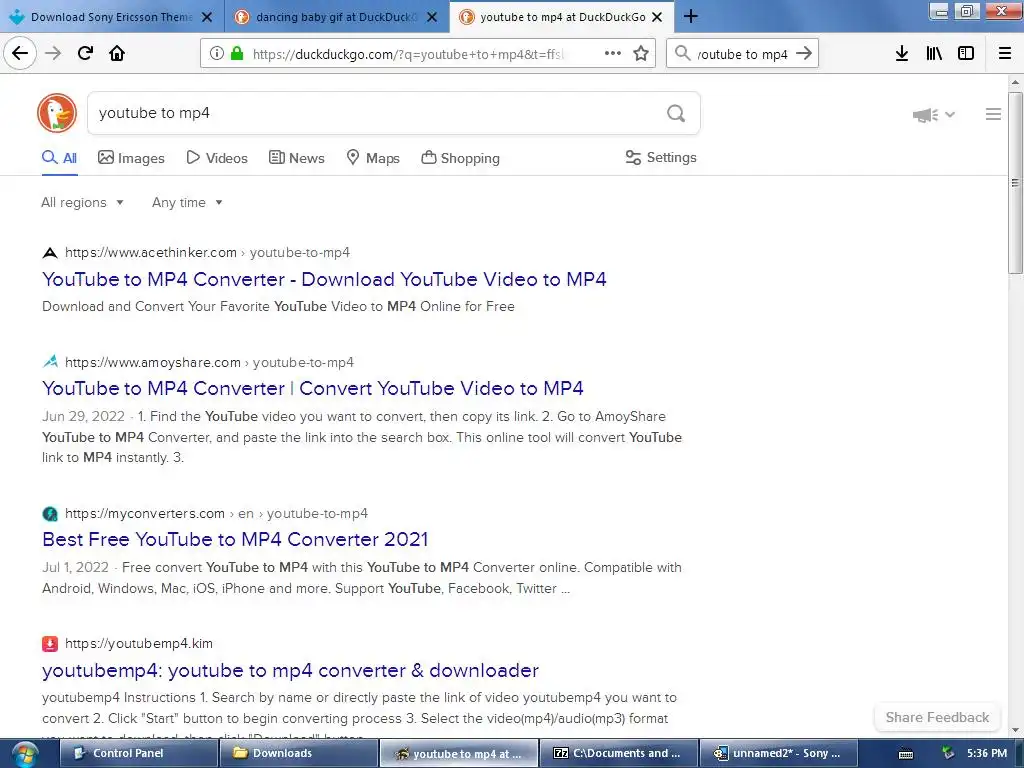The height and width of the screenshot is (768, 1024).
Task: Open the DuckDuckGo megaphone menu
Action: (x=933, y=115)
